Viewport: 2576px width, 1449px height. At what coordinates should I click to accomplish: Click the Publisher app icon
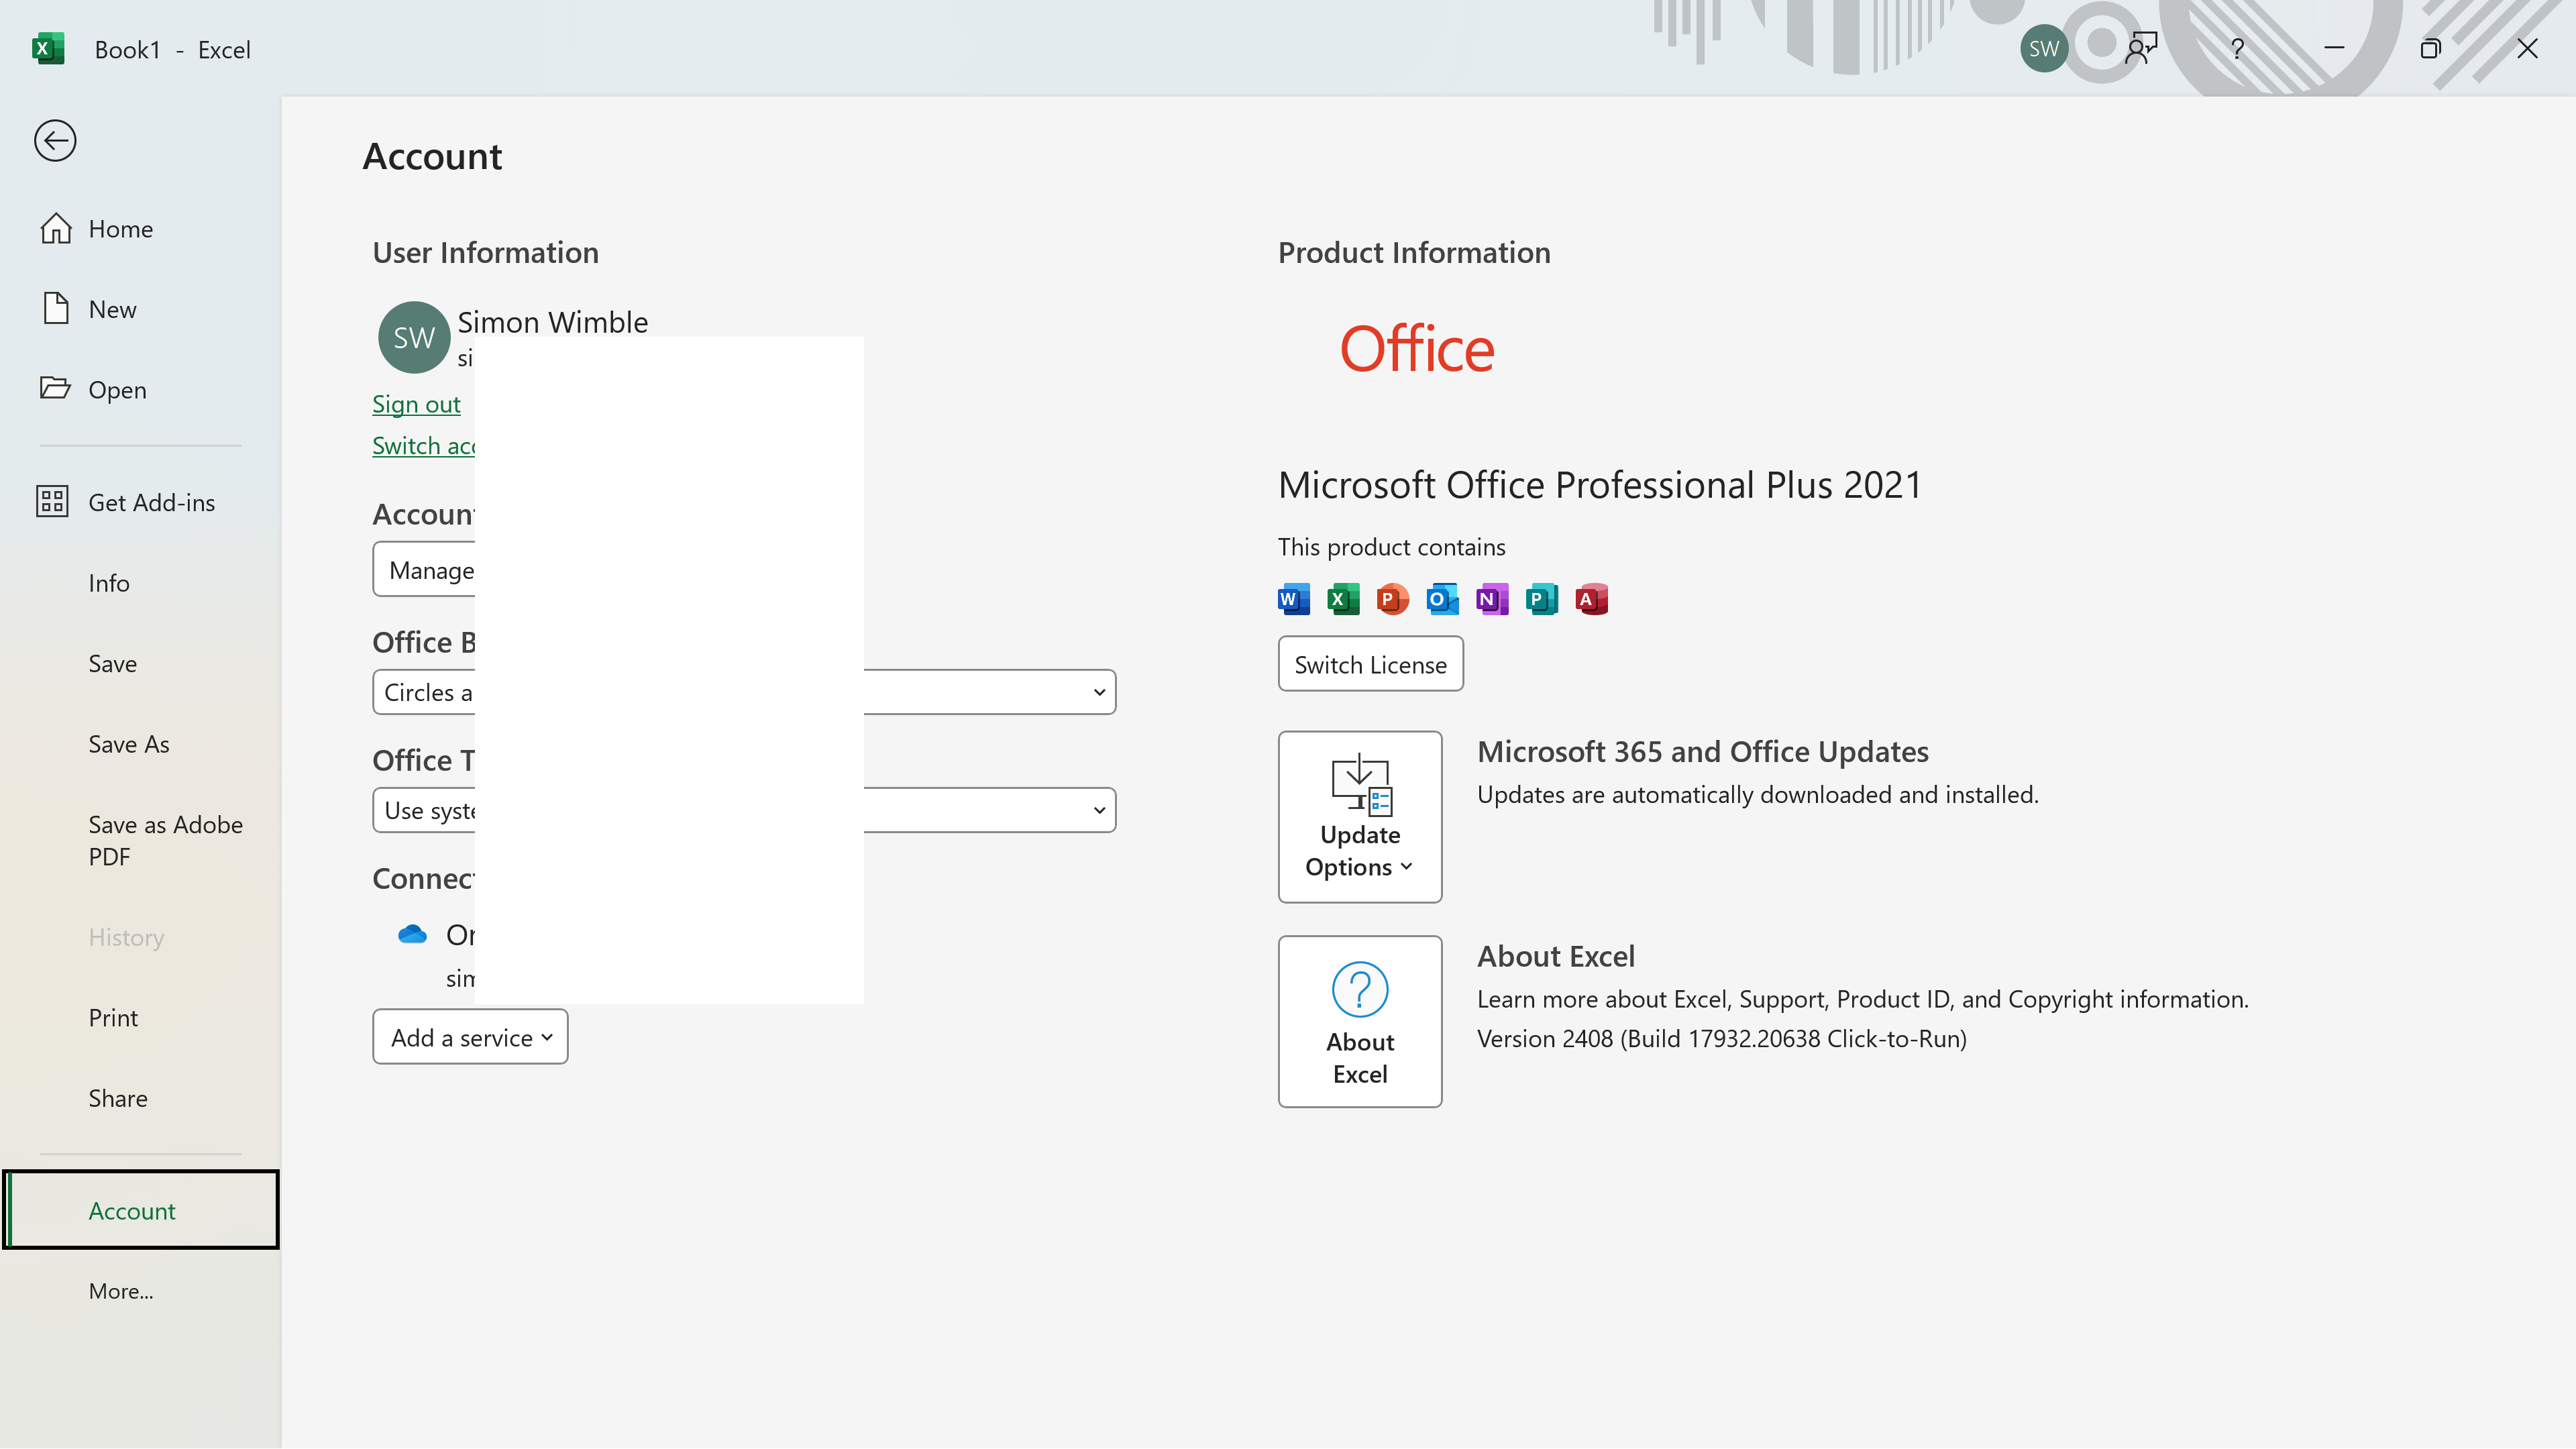point(1541,599)
